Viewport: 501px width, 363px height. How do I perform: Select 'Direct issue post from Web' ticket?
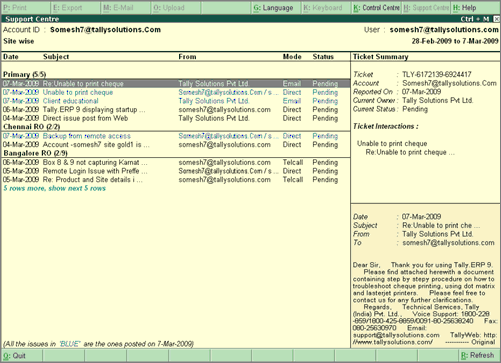click(176, 118)
